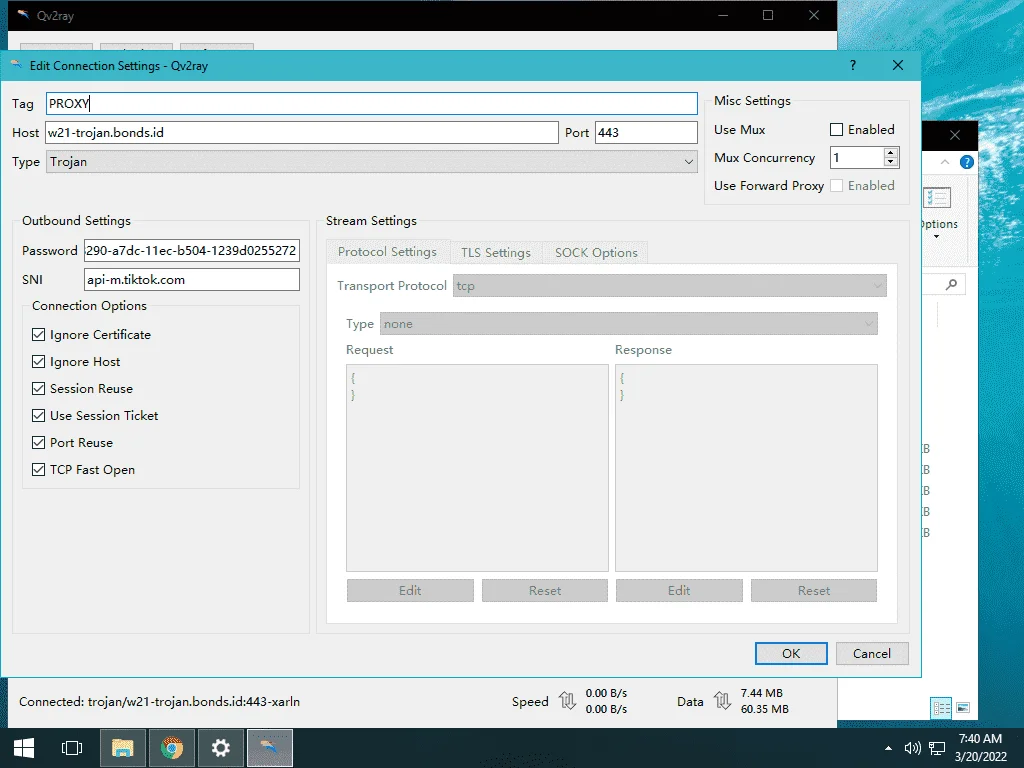This screenshot has width=1024, height=768.
Task: Click the speed up-down arrows icon
Action: pos(568,701)
